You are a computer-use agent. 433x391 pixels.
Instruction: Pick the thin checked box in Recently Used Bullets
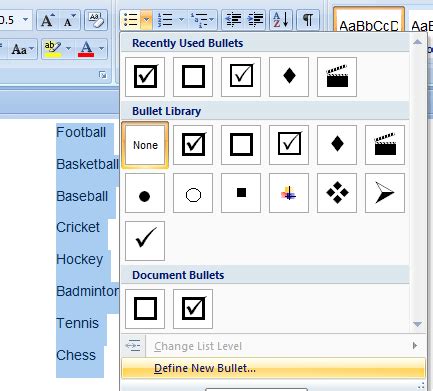(x=241, y=77)
